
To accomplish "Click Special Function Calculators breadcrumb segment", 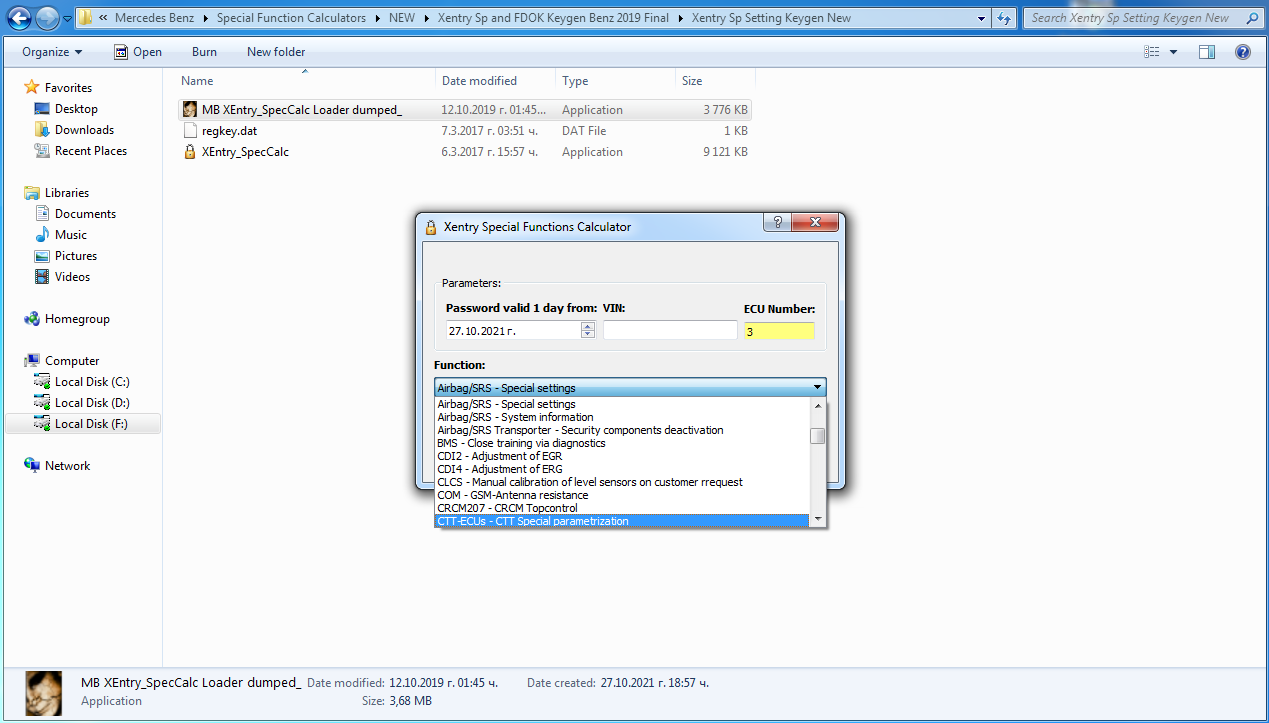I will coord(291,18).
